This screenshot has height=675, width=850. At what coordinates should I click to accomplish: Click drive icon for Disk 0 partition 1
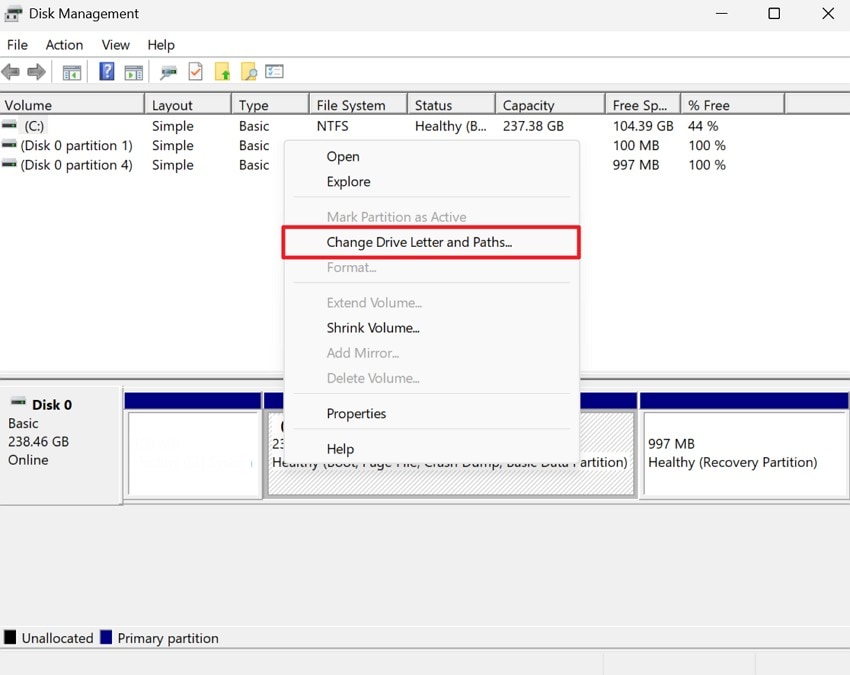9,145
